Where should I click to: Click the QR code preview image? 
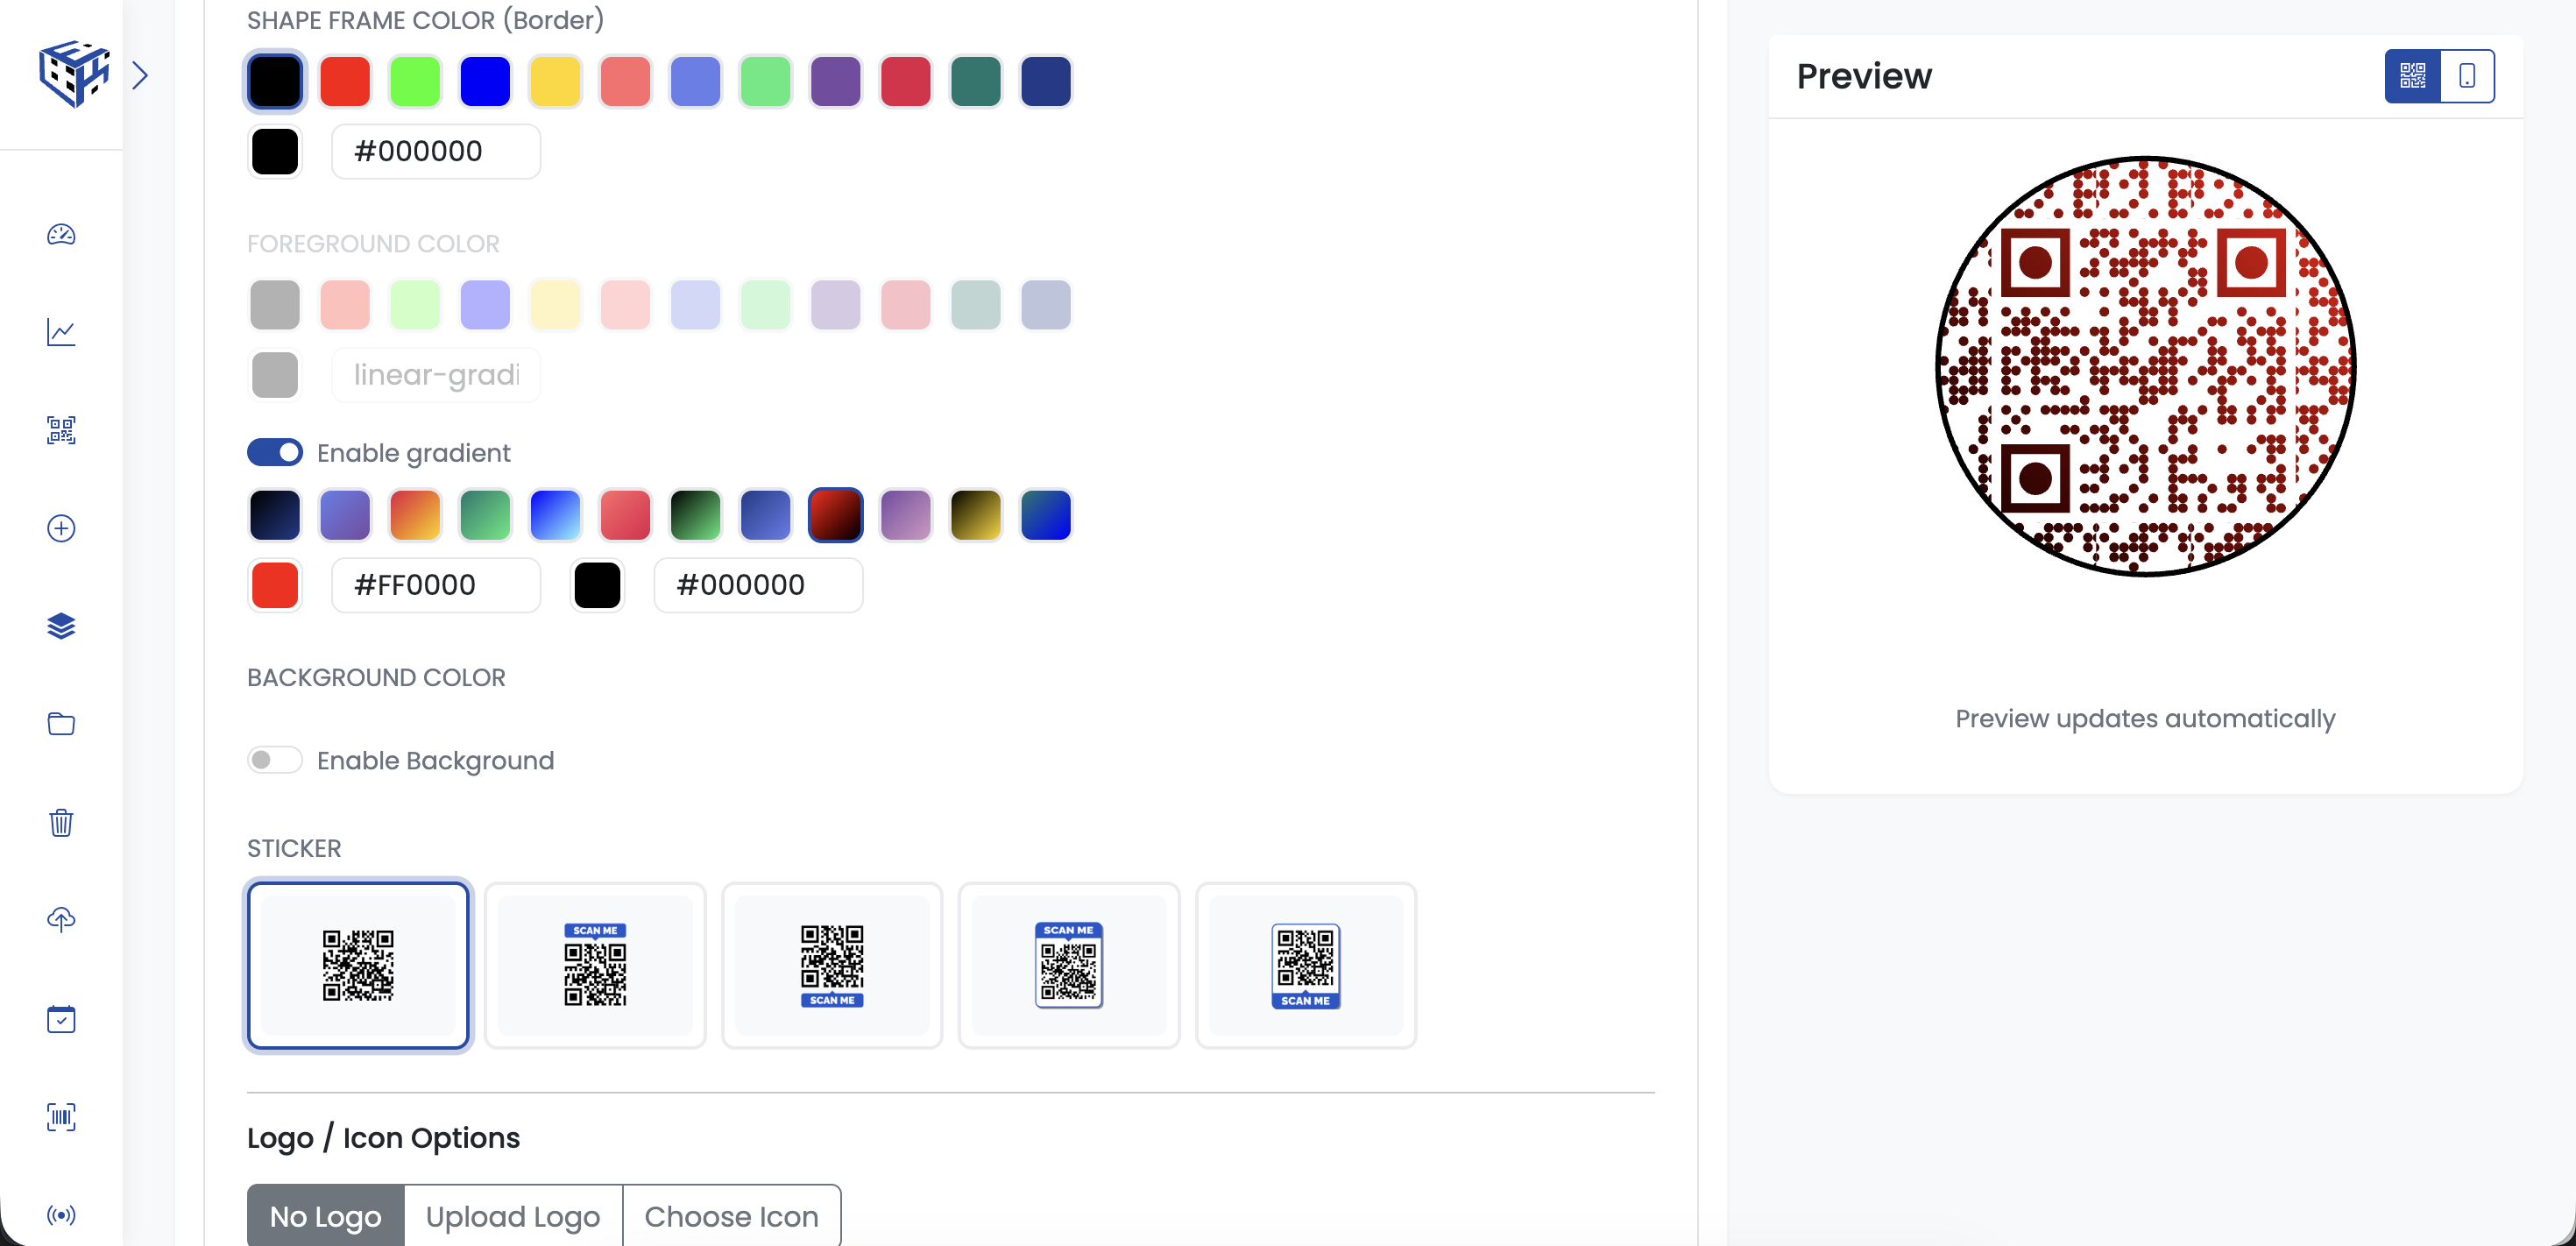click(x=2145, y=366)
